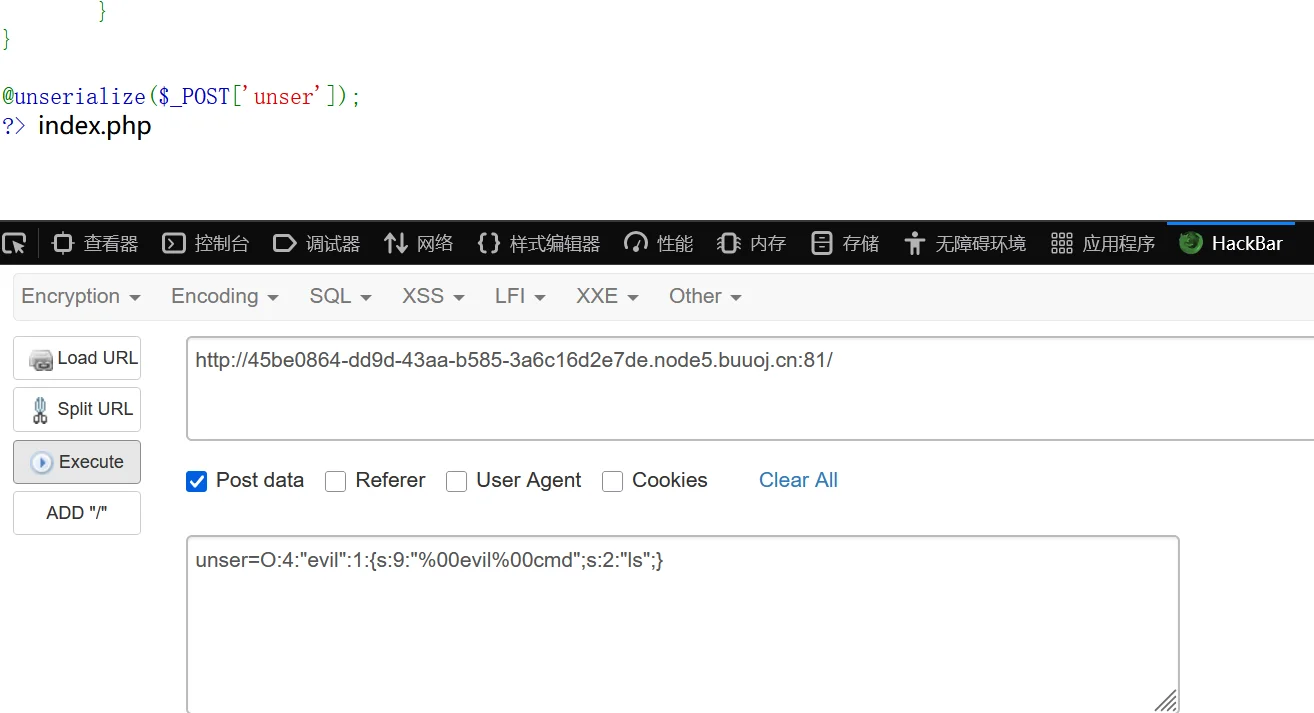The width and height of the screenshot is (1314, 713).
Task: Open the Memory (内存) panel
Action: pos(751,243)
